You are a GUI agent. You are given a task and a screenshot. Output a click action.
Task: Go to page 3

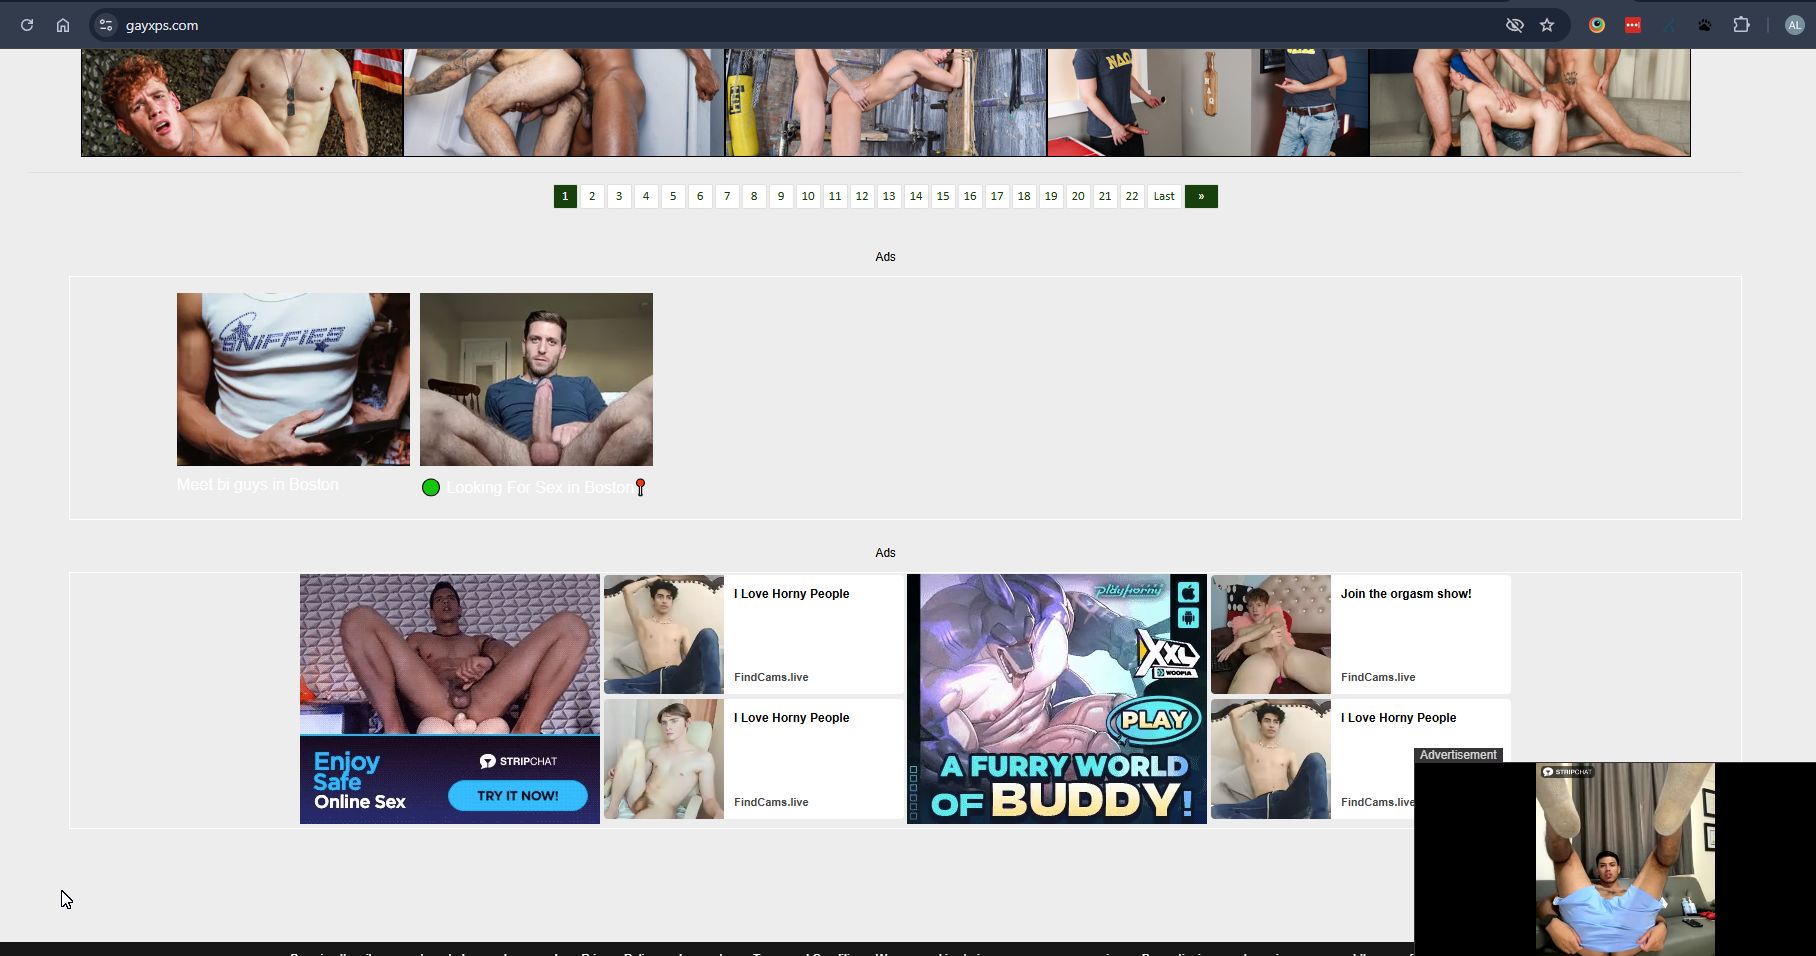tap(619, 196)
